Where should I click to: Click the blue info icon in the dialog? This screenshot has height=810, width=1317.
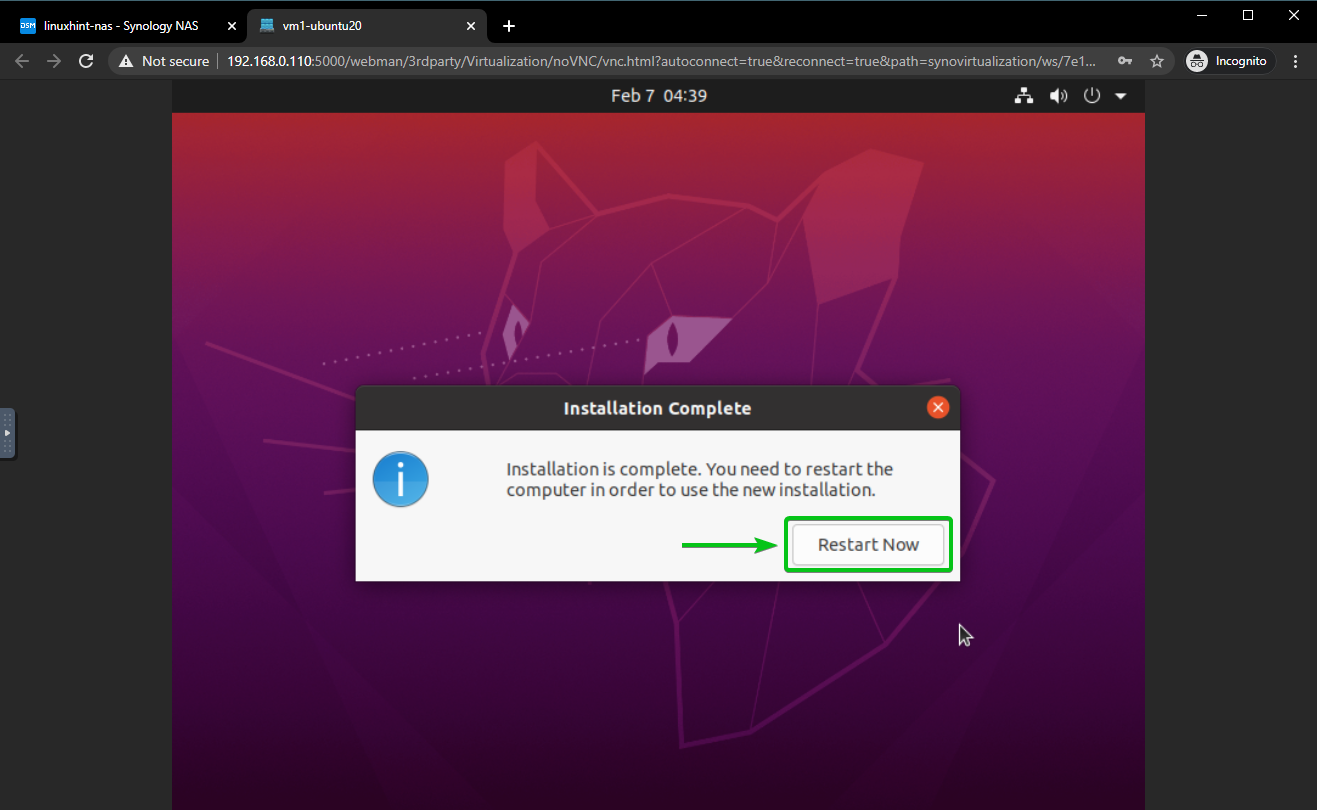click(x=400, y=479)
